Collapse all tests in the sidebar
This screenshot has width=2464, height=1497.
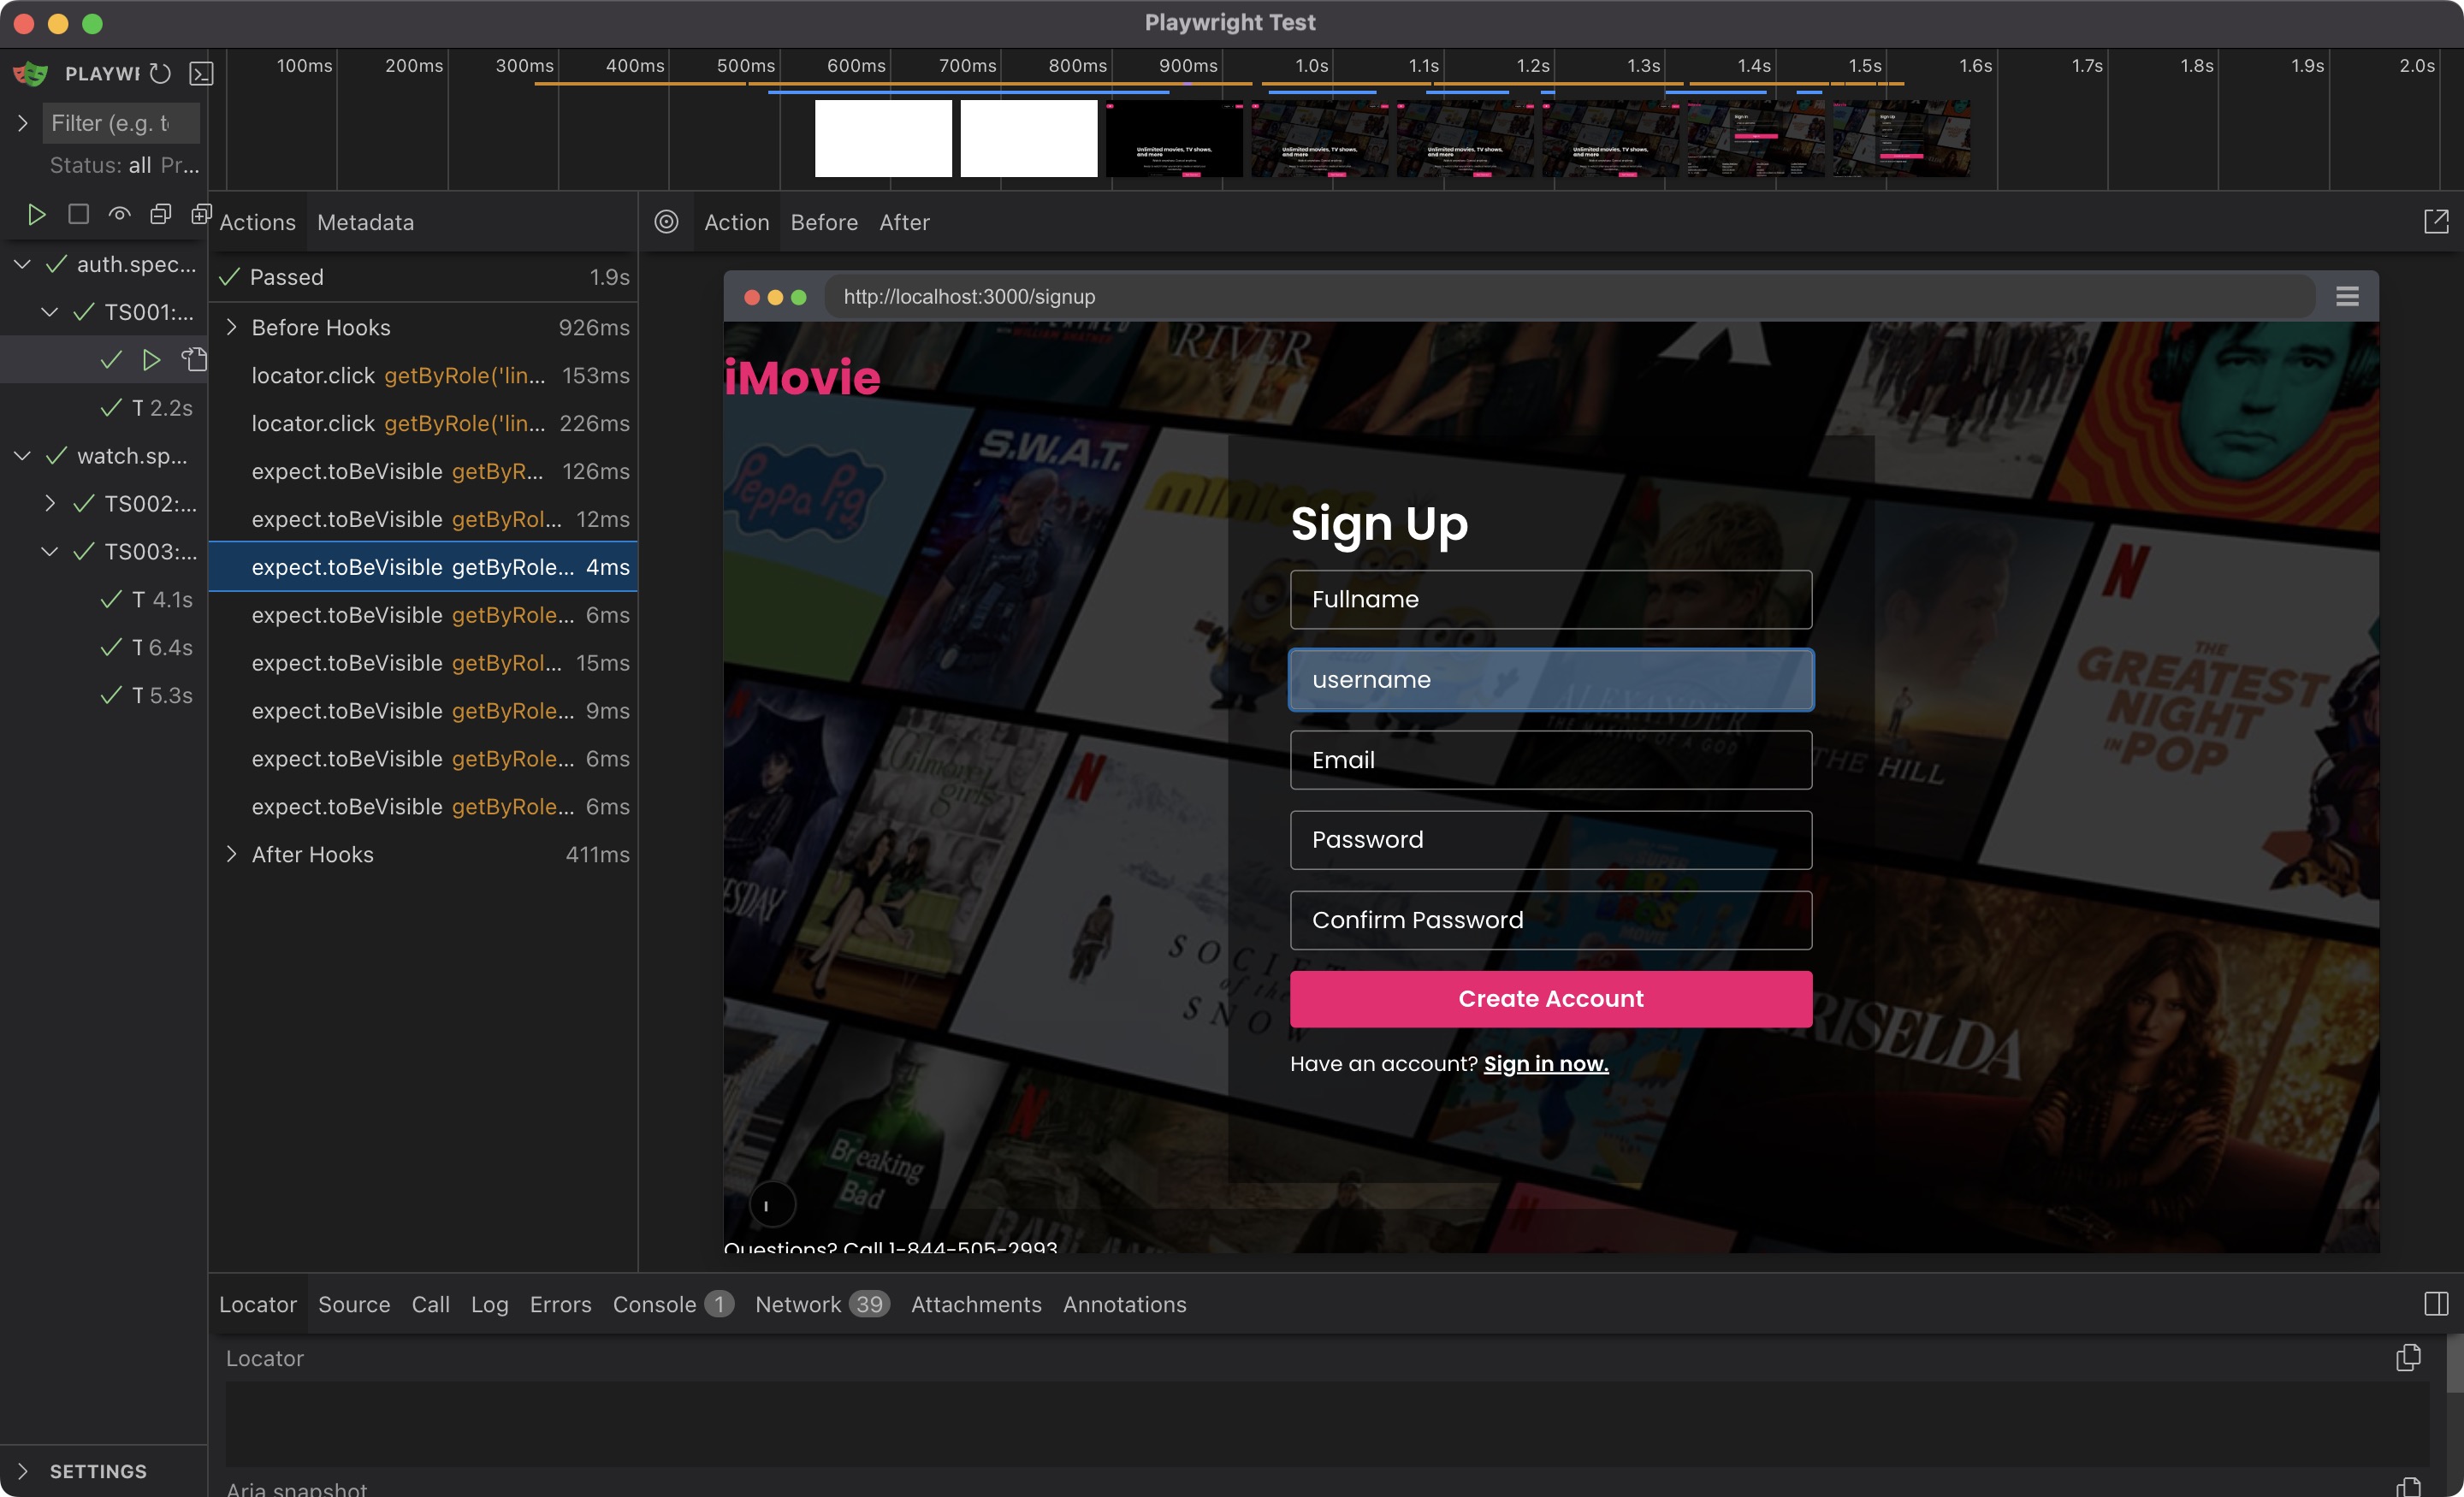[160, 214]
